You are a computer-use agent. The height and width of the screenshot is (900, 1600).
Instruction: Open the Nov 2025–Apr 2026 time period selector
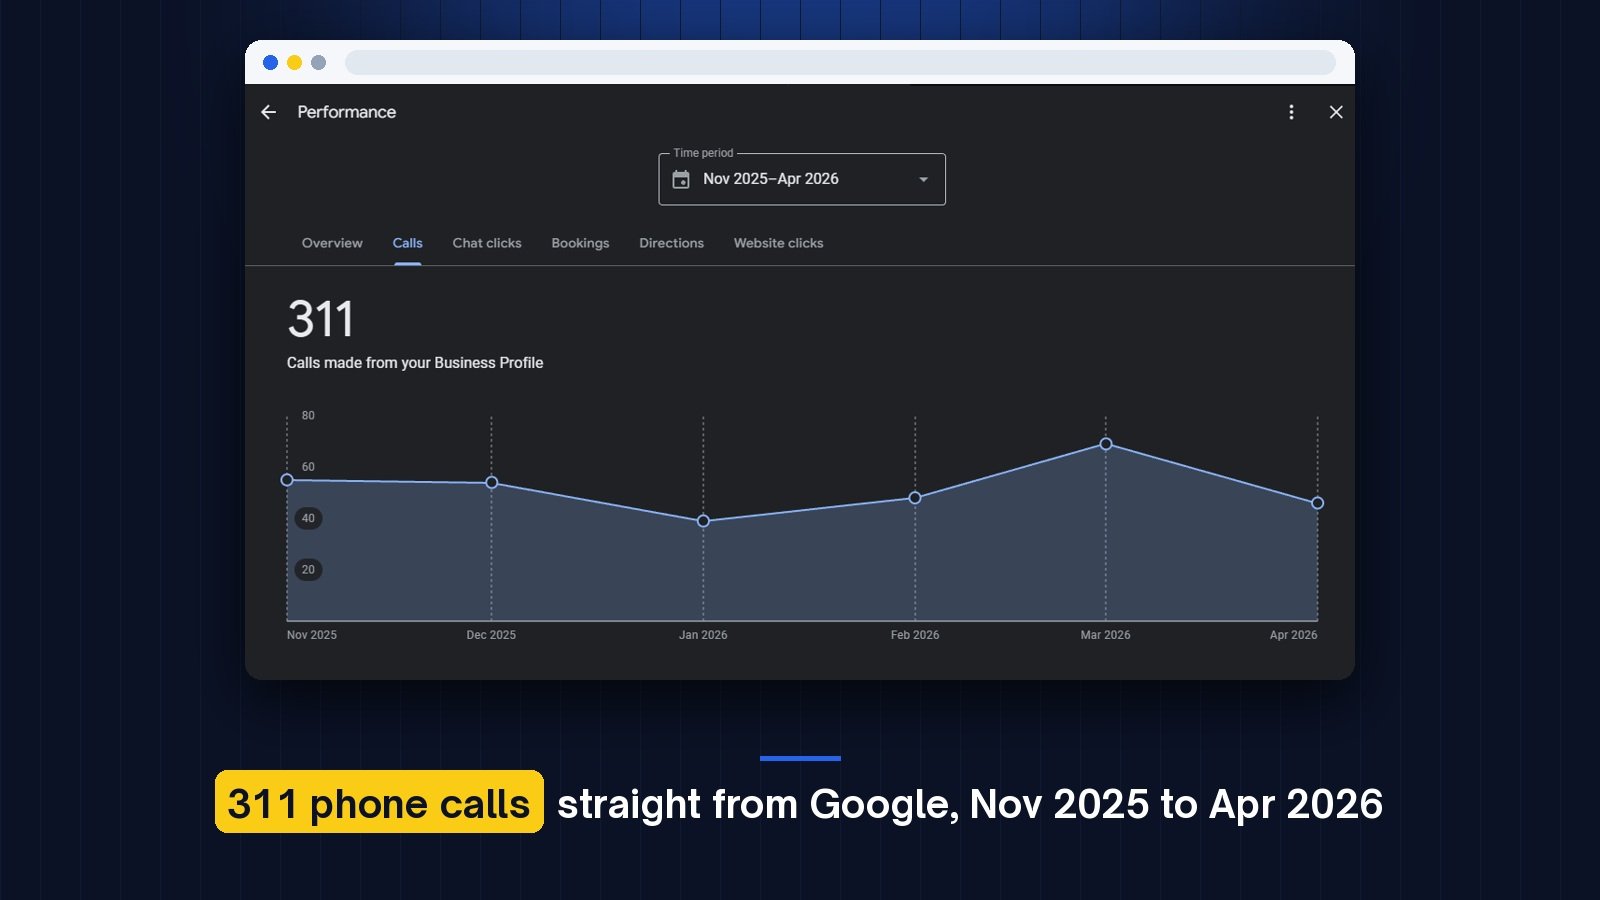(802, 179)
